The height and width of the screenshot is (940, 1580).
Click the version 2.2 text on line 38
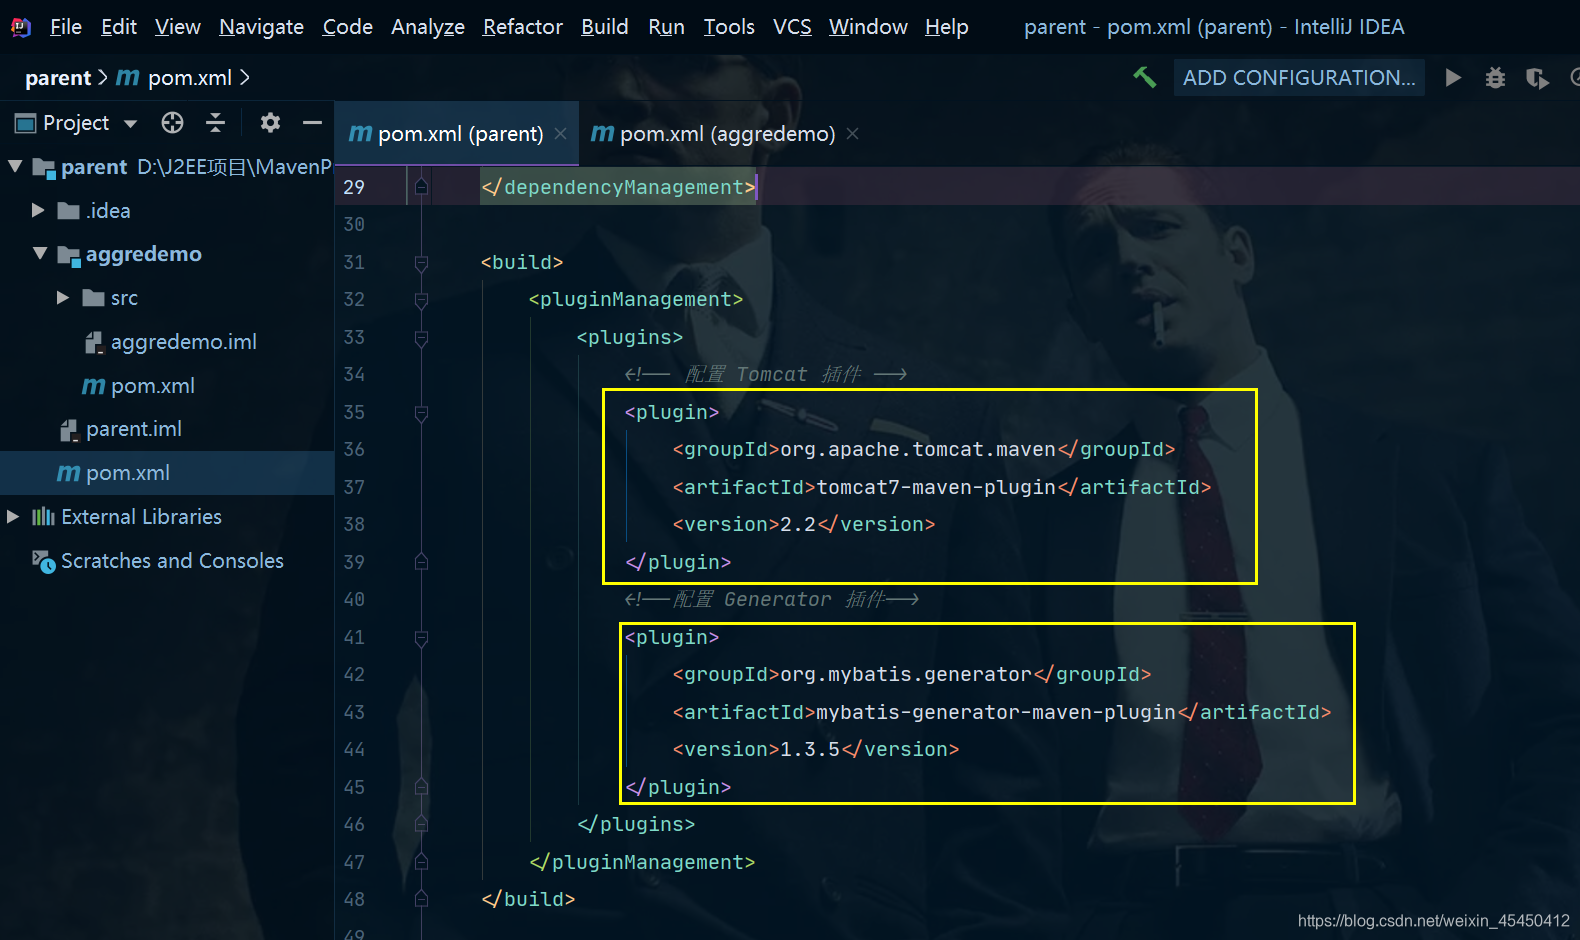point(798,524)
